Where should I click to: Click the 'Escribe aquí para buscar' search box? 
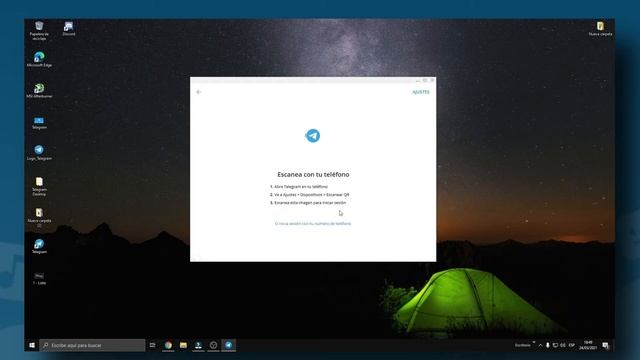[x=92, y=345]
